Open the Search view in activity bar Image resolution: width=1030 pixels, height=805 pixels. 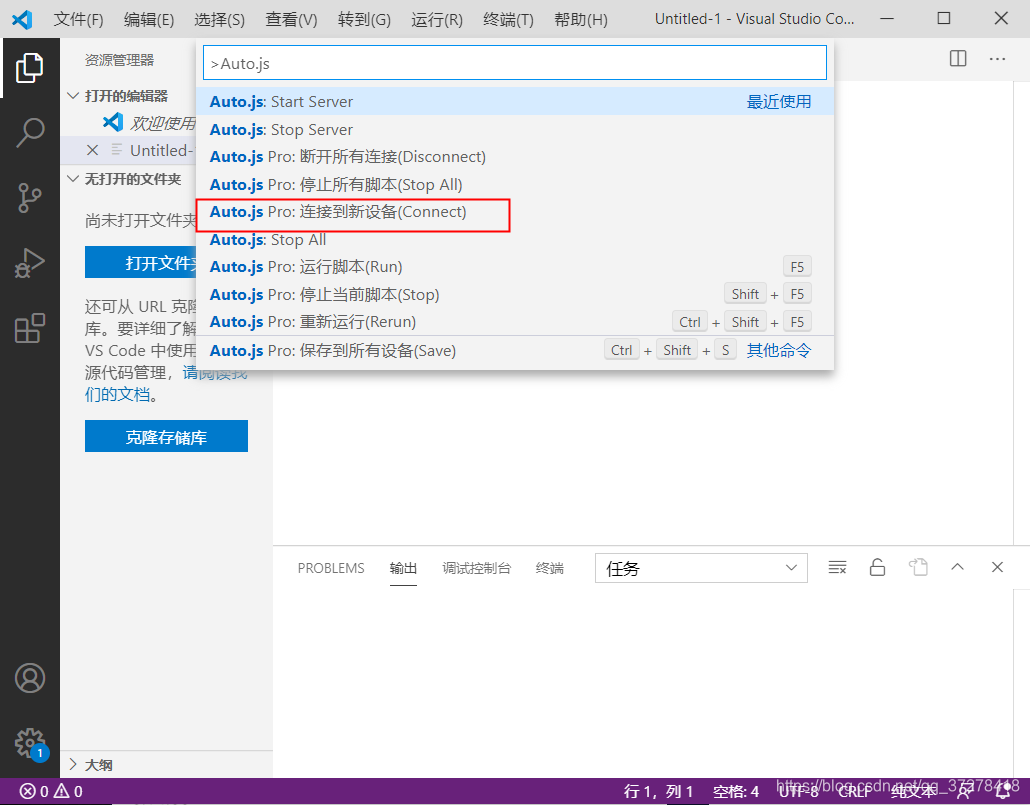pyautogui.click(x=30, y=133)
